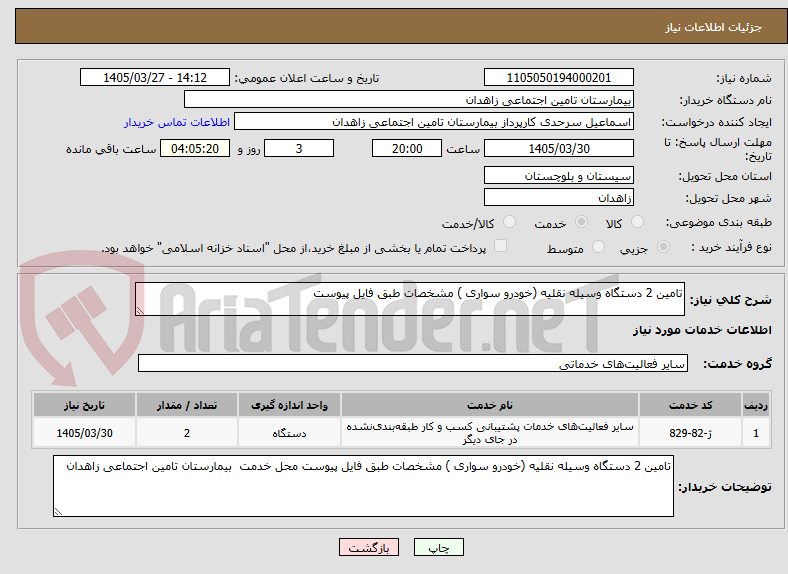
Task: Select the متوسط purchase type radio
Action: point(598,246)
